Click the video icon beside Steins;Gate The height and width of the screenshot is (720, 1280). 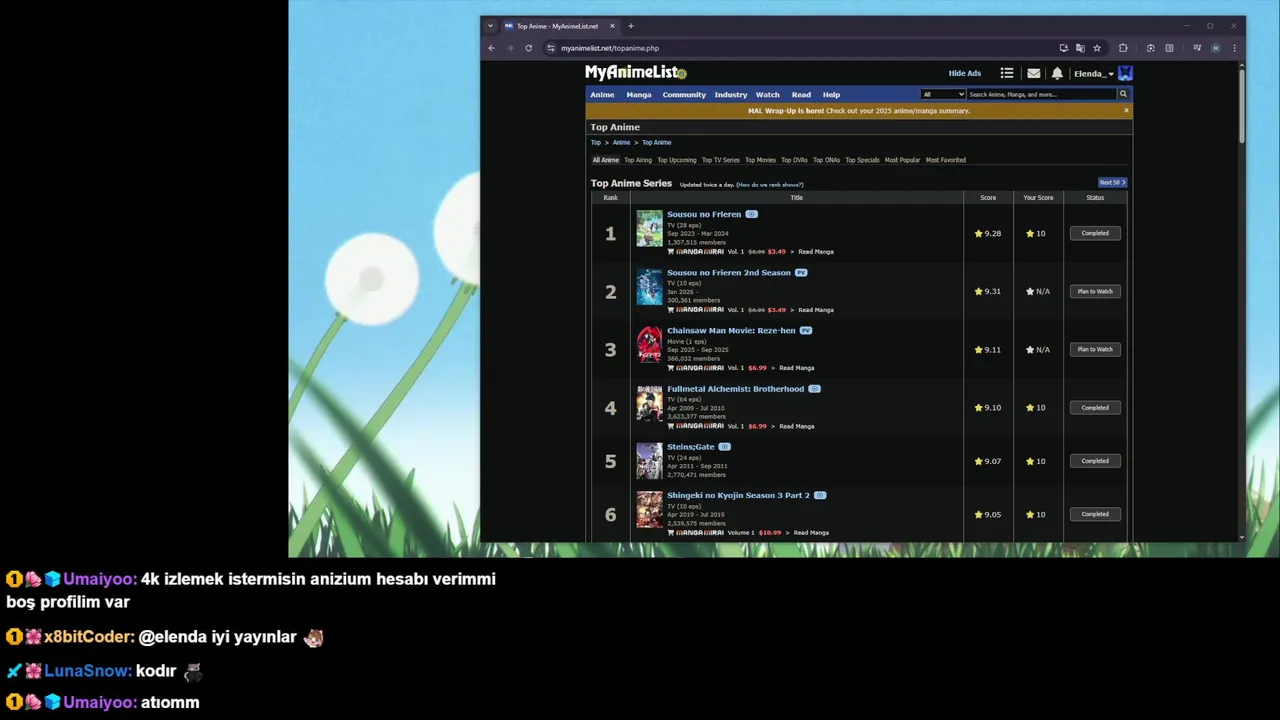coord(725,447)
